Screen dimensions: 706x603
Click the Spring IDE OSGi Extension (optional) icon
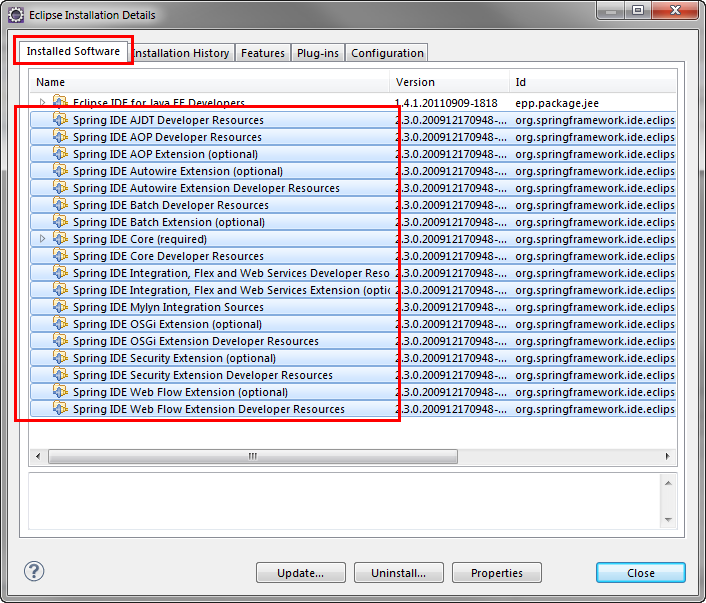click(60, 324)
